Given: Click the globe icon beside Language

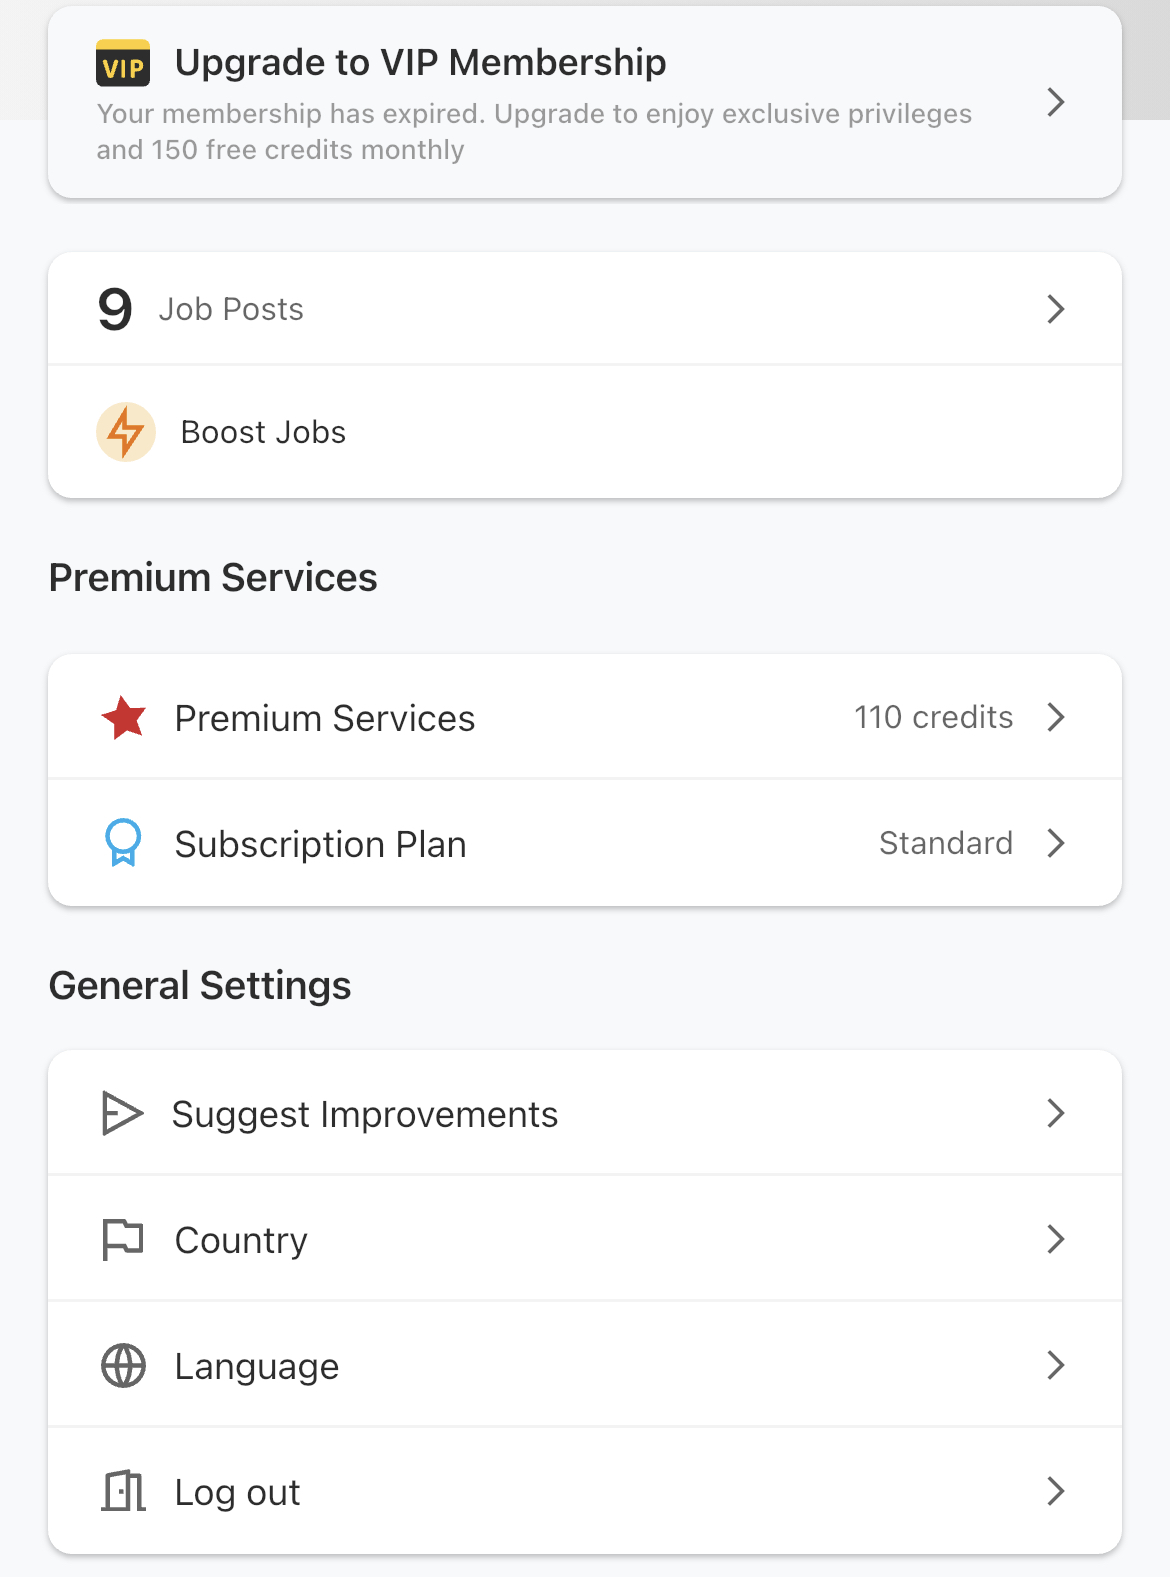Looking at the screenshot, I should click(124, 1366).
